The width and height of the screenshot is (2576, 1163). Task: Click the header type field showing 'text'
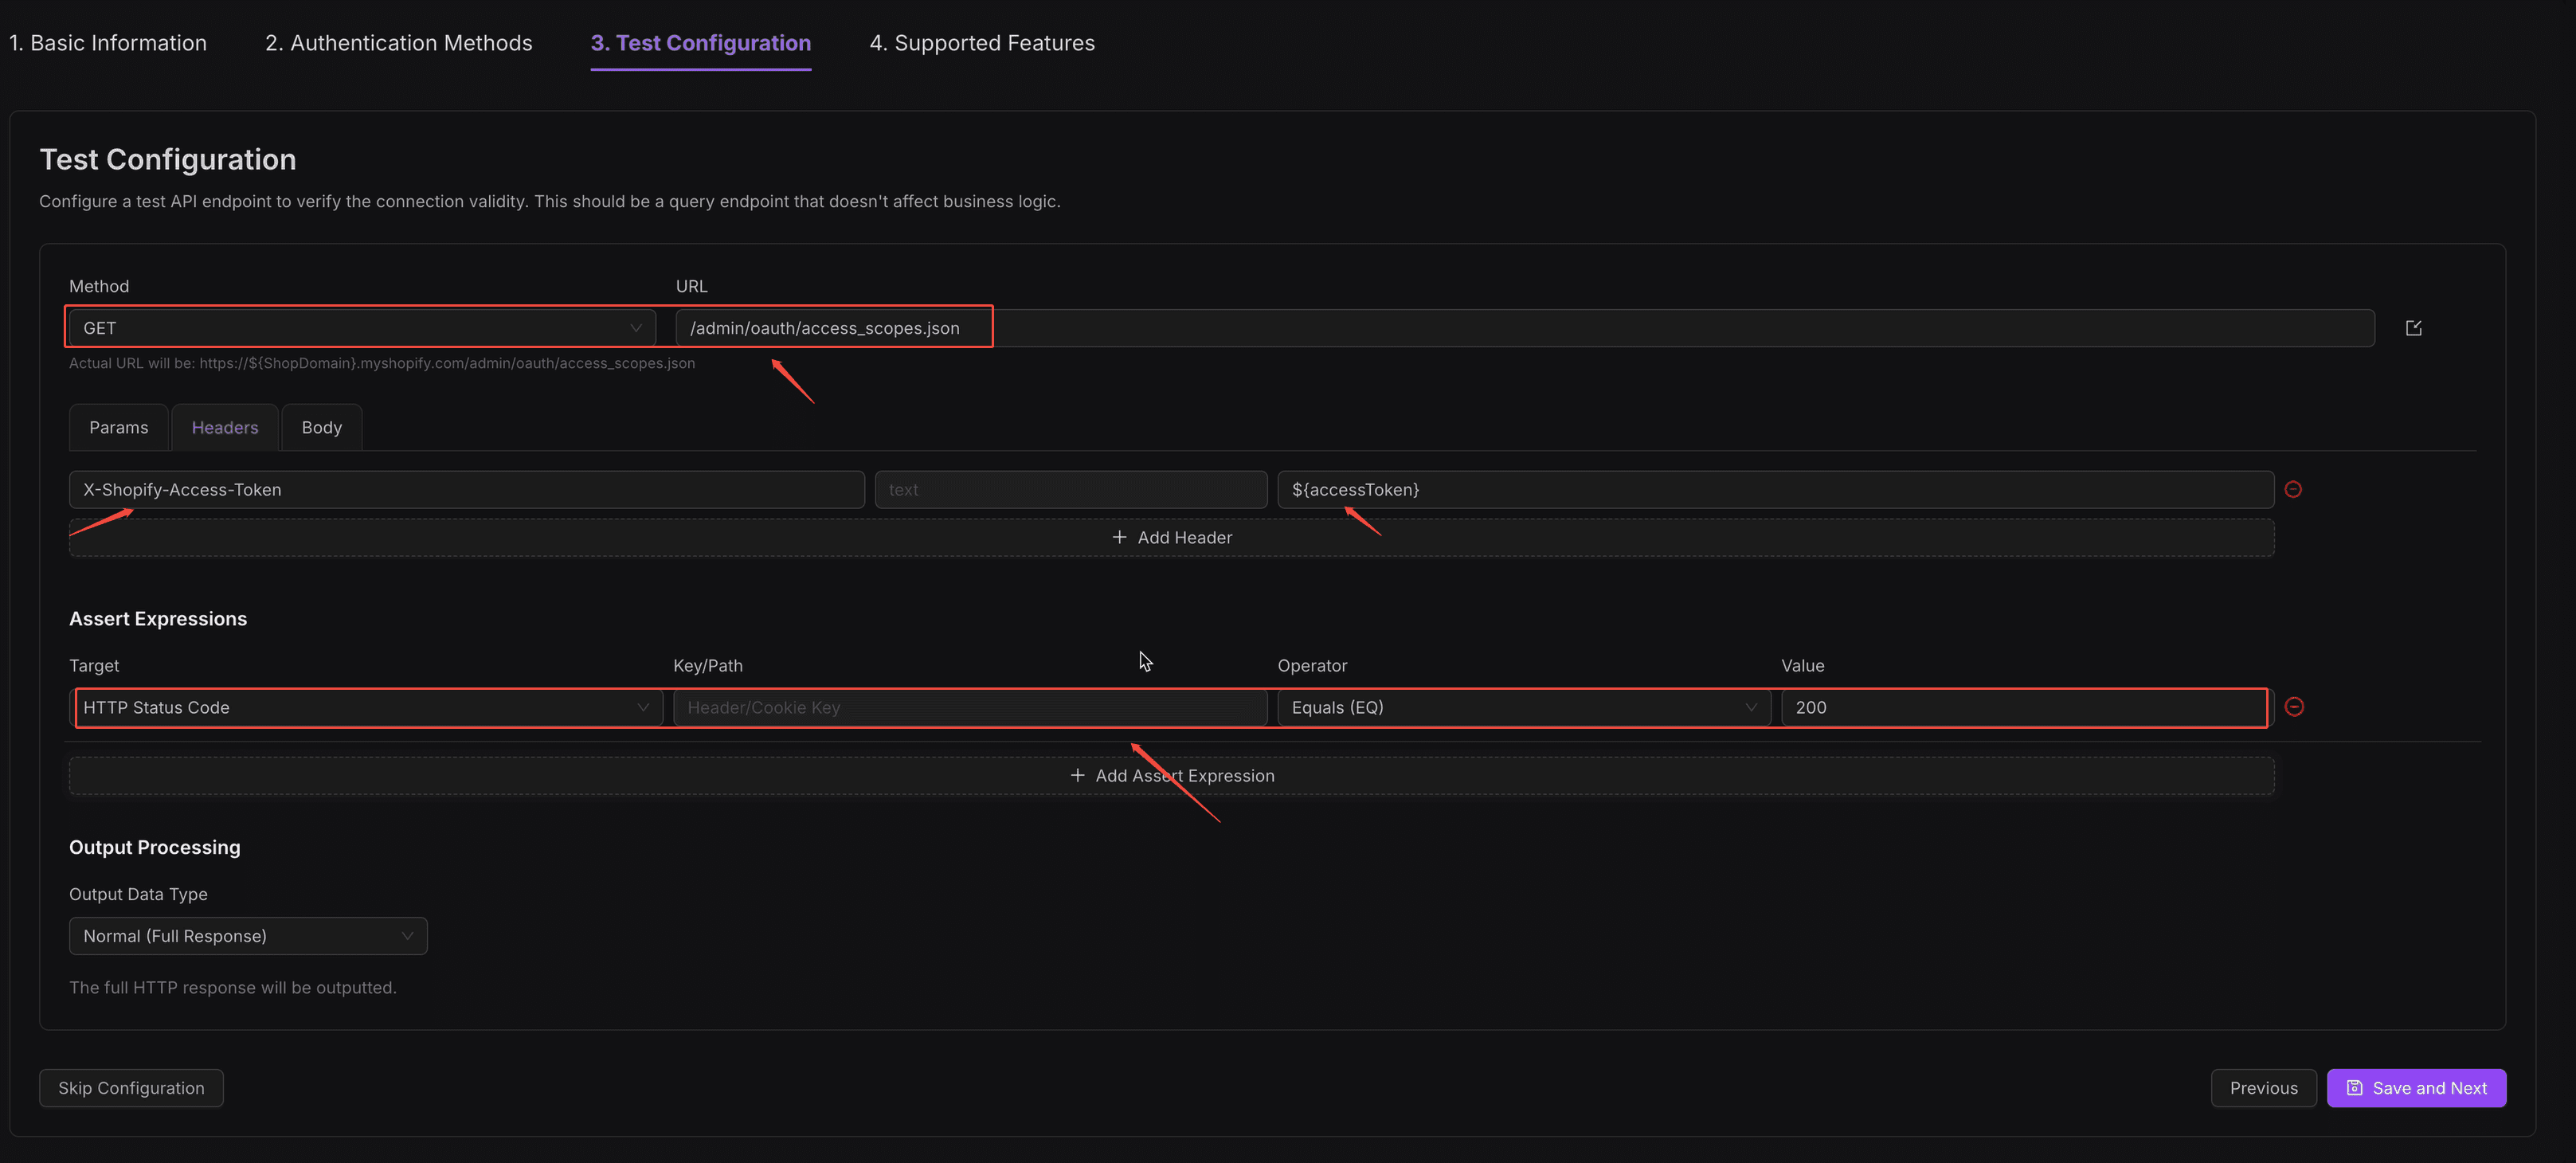(x=1070, y=489)
